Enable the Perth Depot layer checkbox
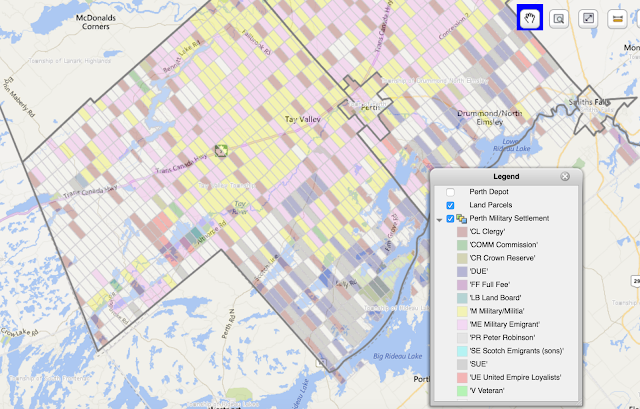Image resolution: width=640 pixels, height=409 pixels. click(x=450, y=192)
